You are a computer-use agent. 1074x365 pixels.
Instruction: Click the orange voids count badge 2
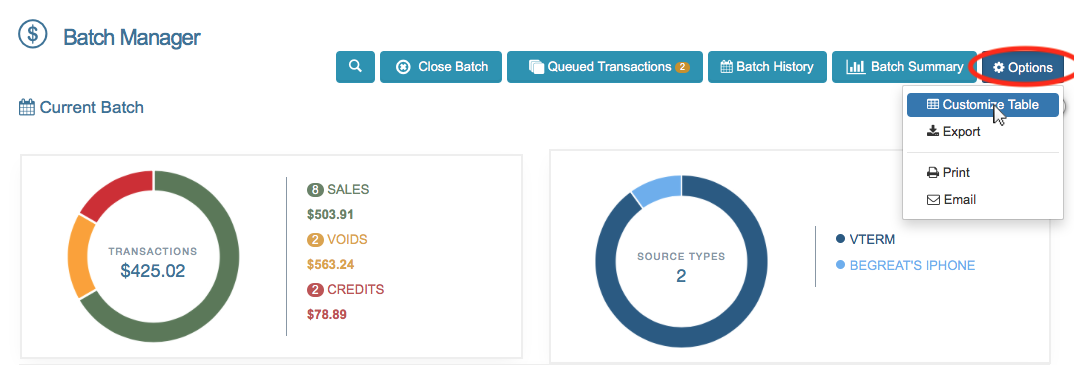coord(315,240)
